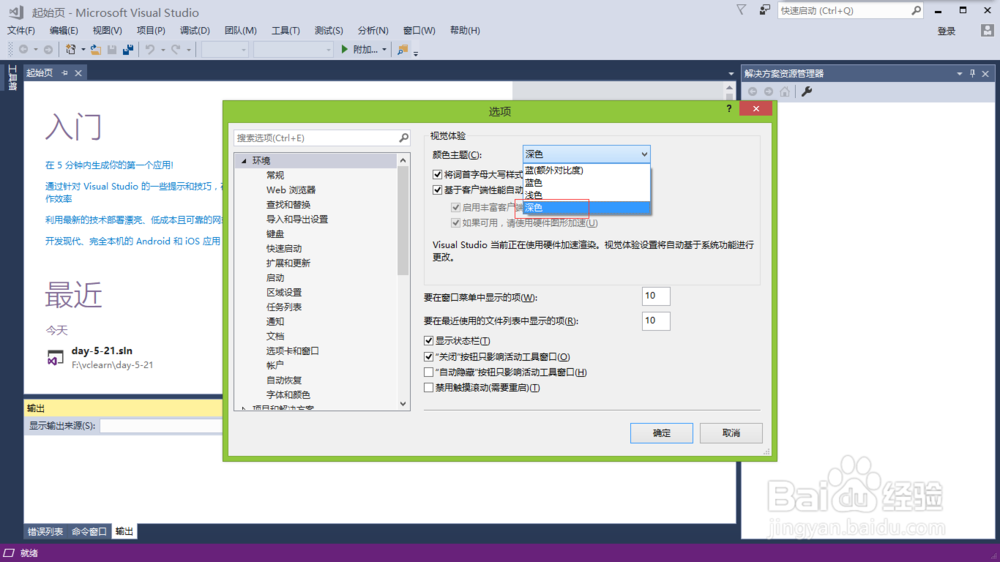
Task: Click the Find in Files toolbar icon
Action: pyautogui.click(x=402, y=49)
